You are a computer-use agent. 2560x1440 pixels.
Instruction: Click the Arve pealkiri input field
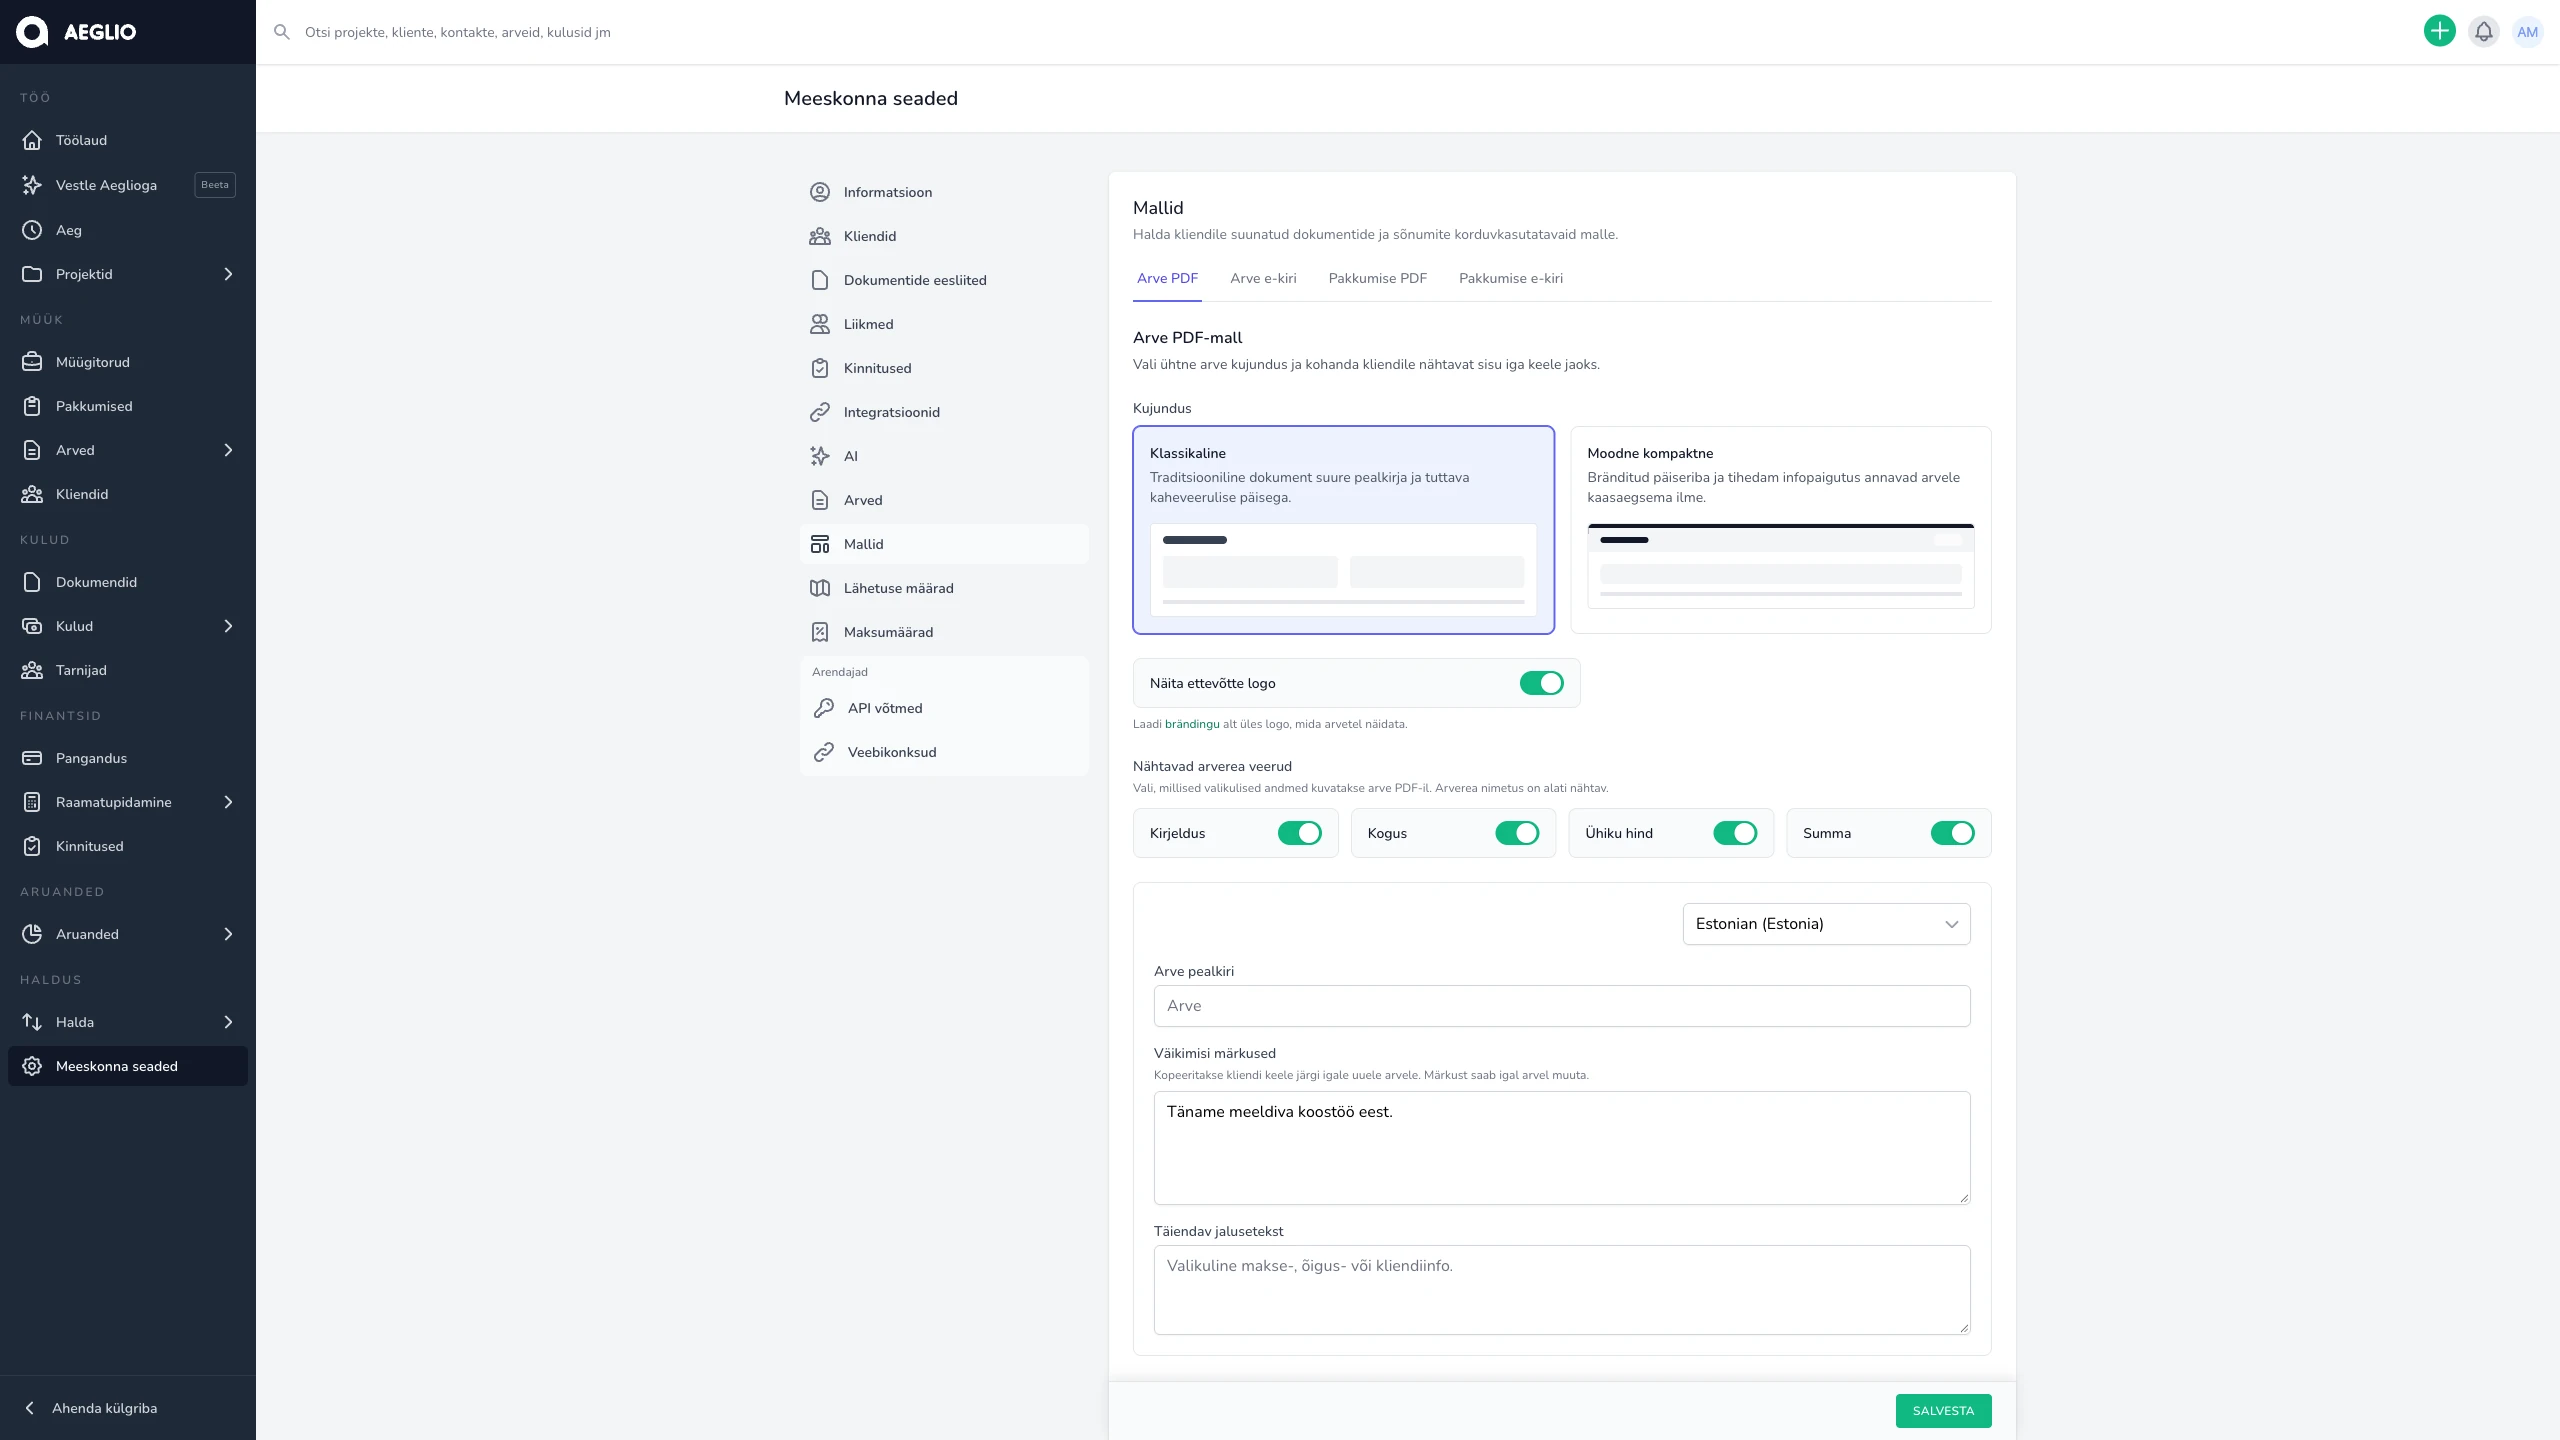tap(1562, 1006)
